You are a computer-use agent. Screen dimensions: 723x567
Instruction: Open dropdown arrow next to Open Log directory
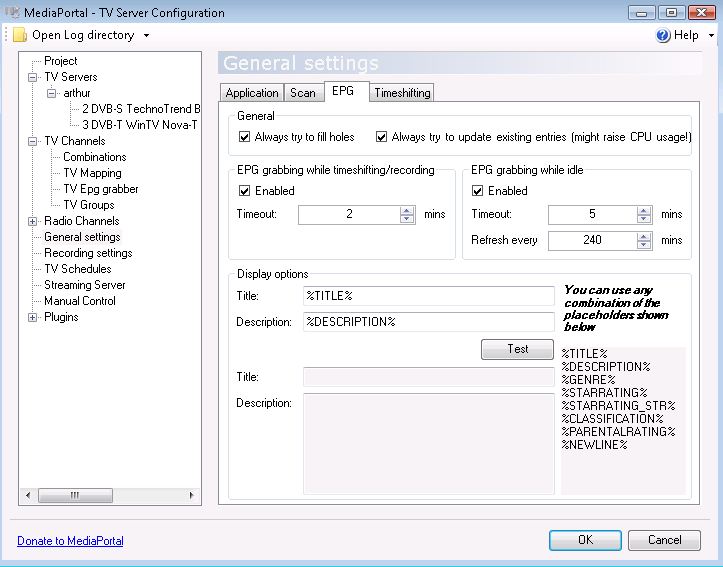pos(146,35)
